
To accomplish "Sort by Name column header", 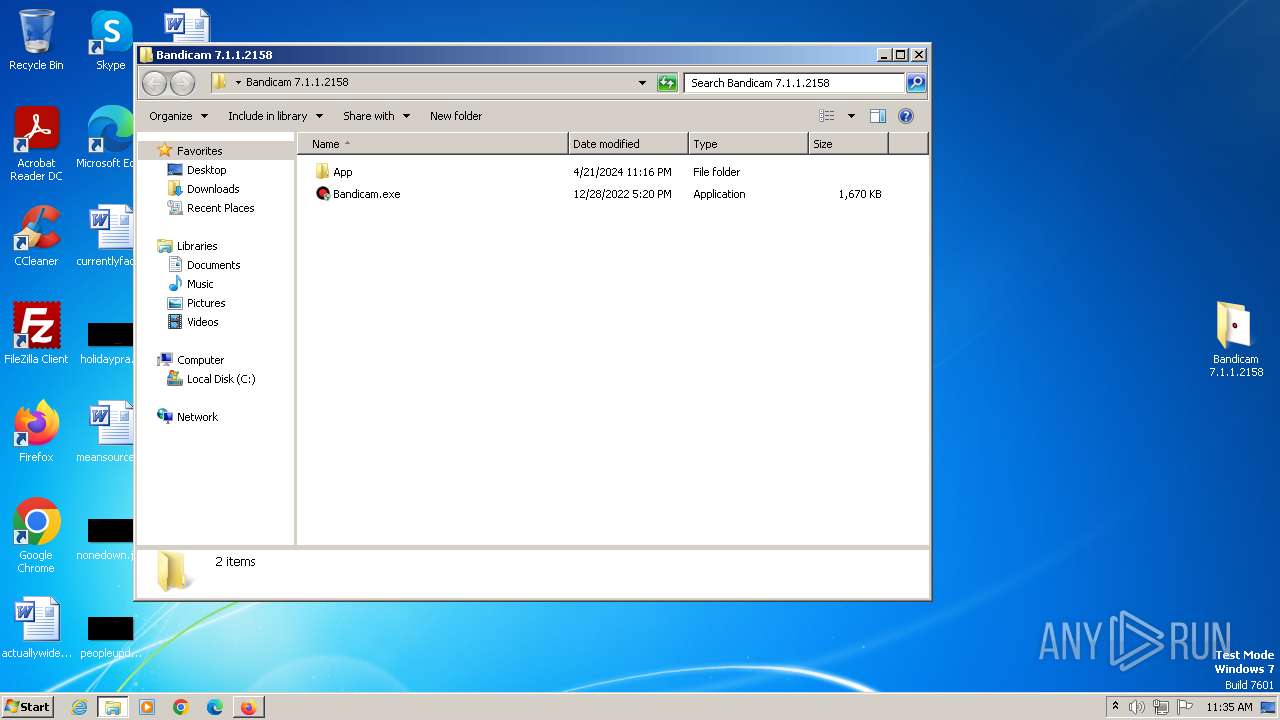I will 432,144.
